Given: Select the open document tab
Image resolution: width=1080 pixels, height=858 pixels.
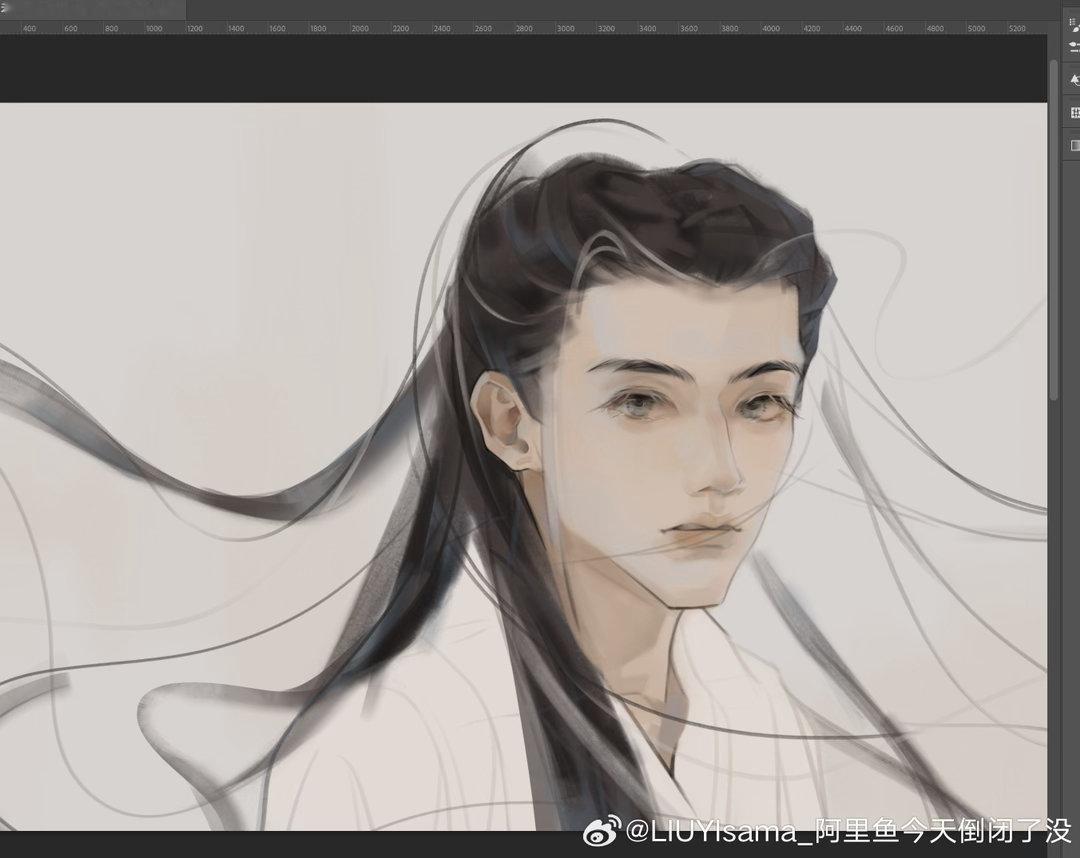Looking at the screenshot, I should 93,9.
